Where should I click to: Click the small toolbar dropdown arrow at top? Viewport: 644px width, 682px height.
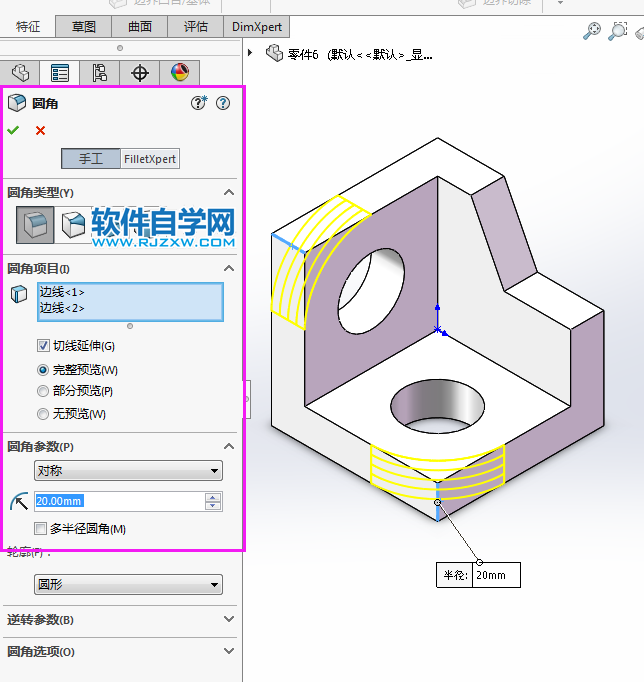[x=561, y=3]
